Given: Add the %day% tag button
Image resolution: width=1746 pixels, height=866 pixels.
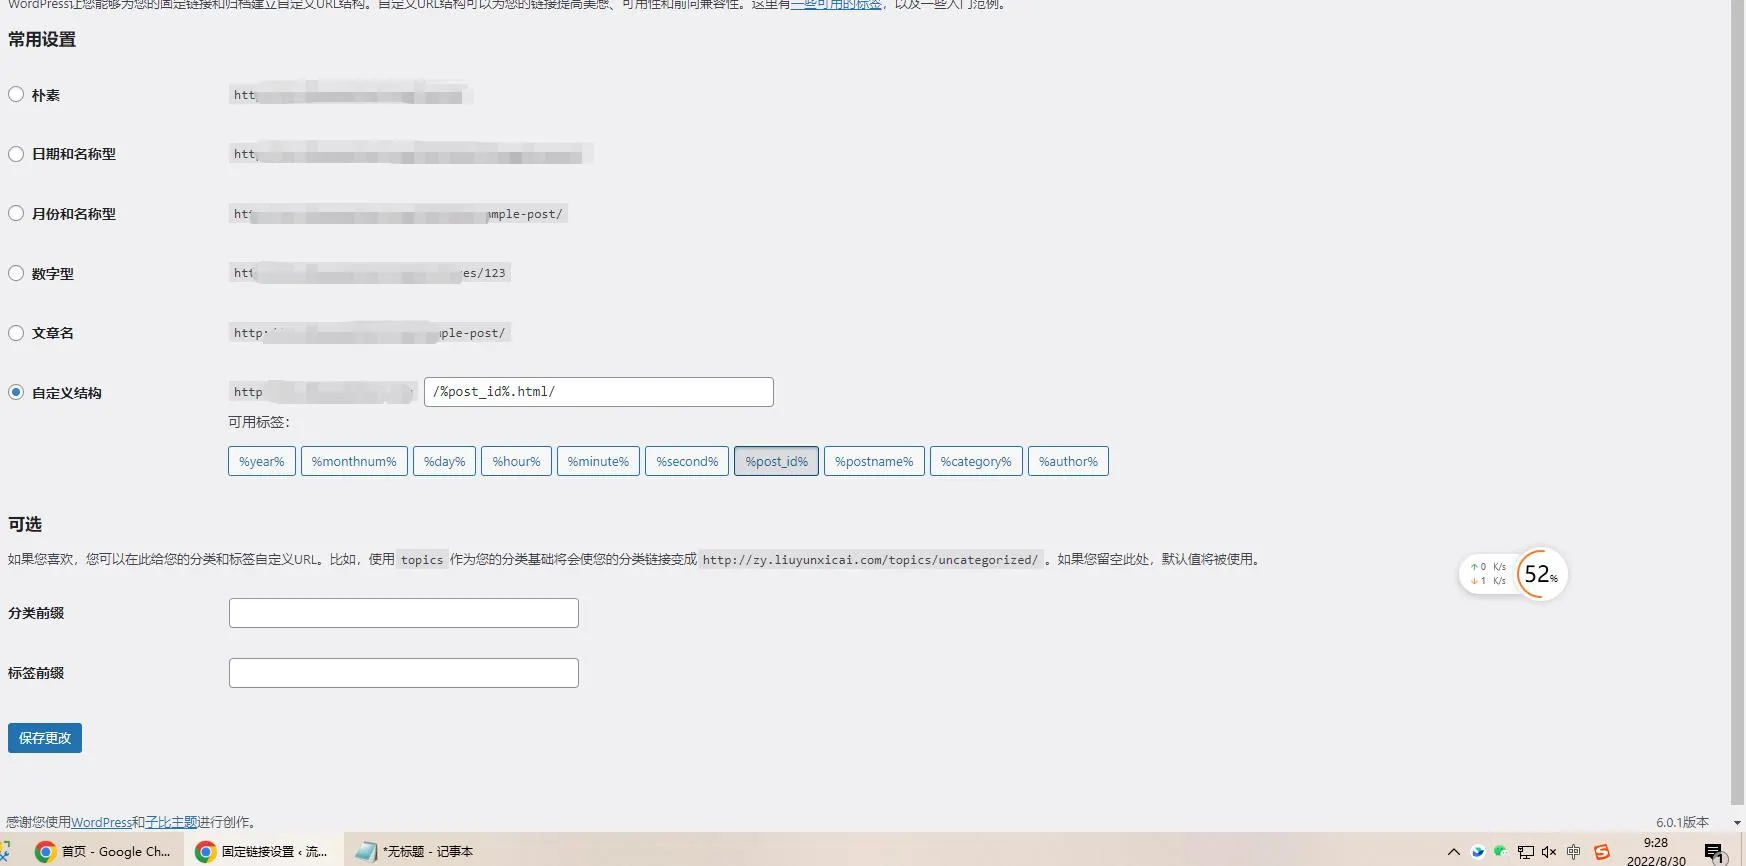Looking at the screenshot, I should pyautogui.click(x=444, y=461).
